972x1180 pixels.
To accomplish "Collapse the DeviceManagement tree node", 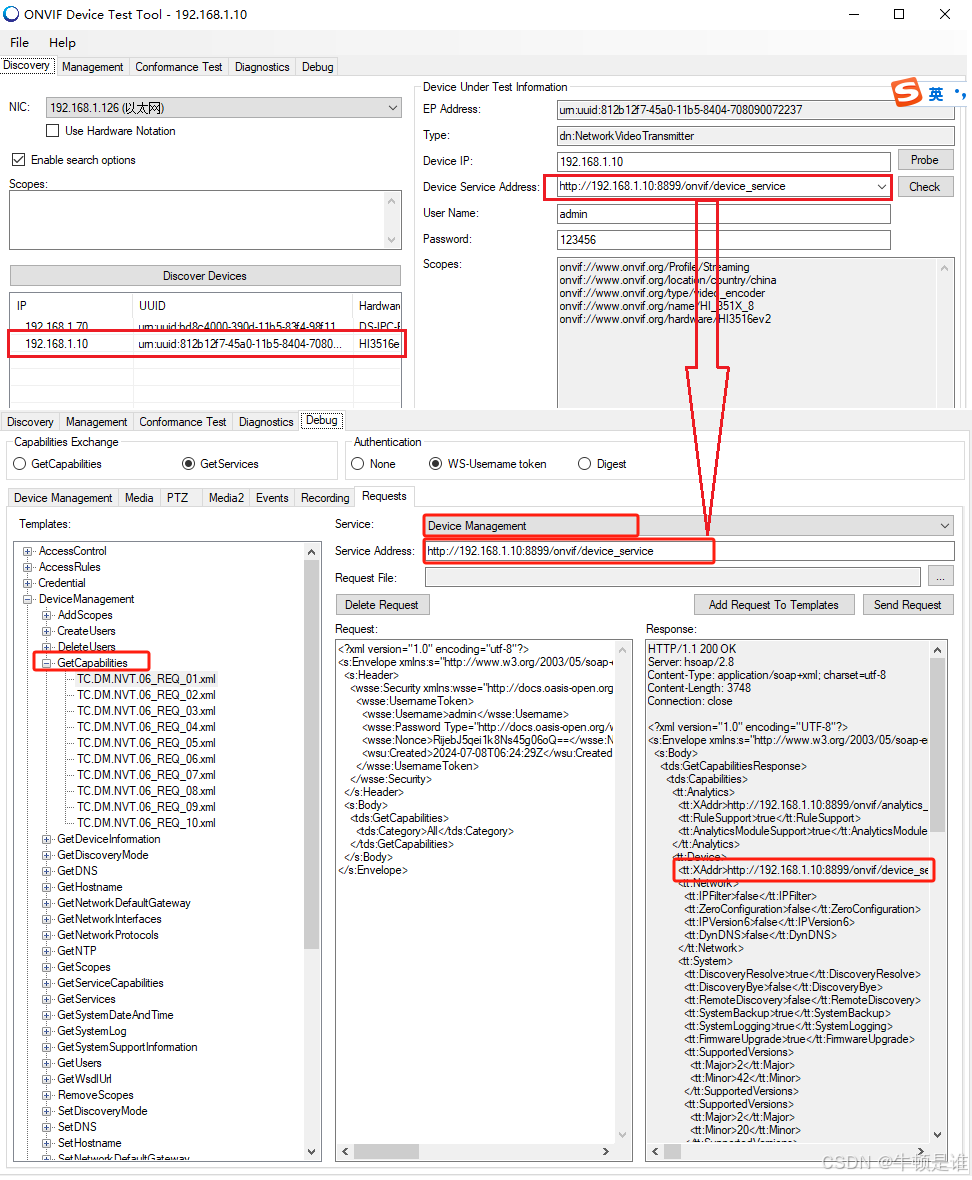I will pos(28,599).
